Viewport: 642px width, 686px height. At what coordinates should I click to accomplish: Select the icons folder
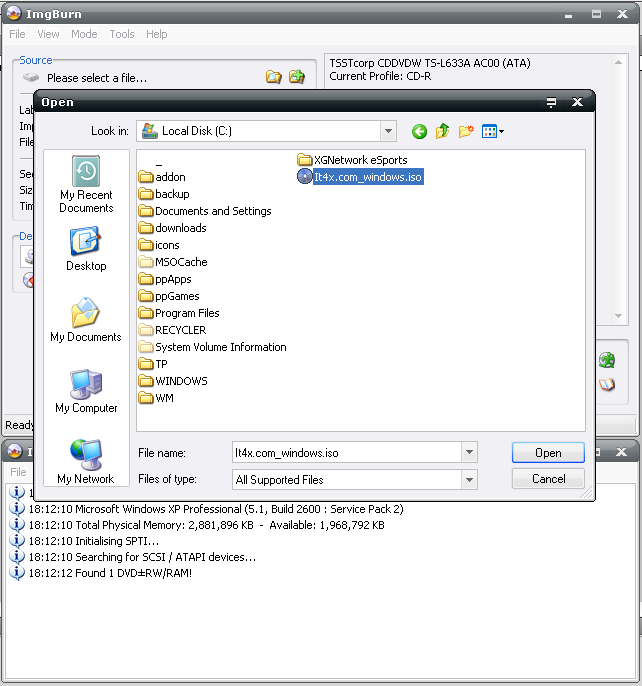[x=159, y=245]
